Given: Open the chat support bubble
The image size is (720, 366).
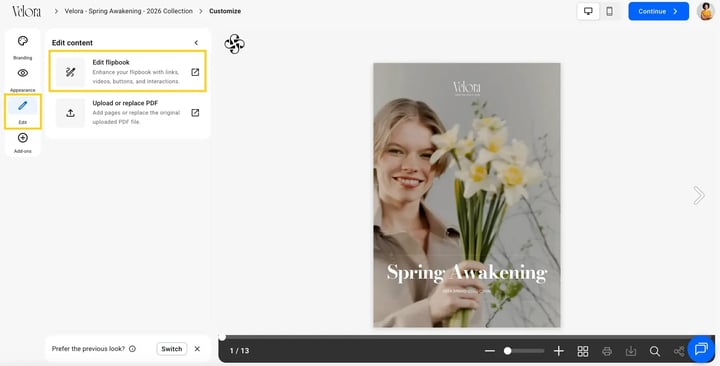Looking at the screenshot, I should tap(701, 349).
